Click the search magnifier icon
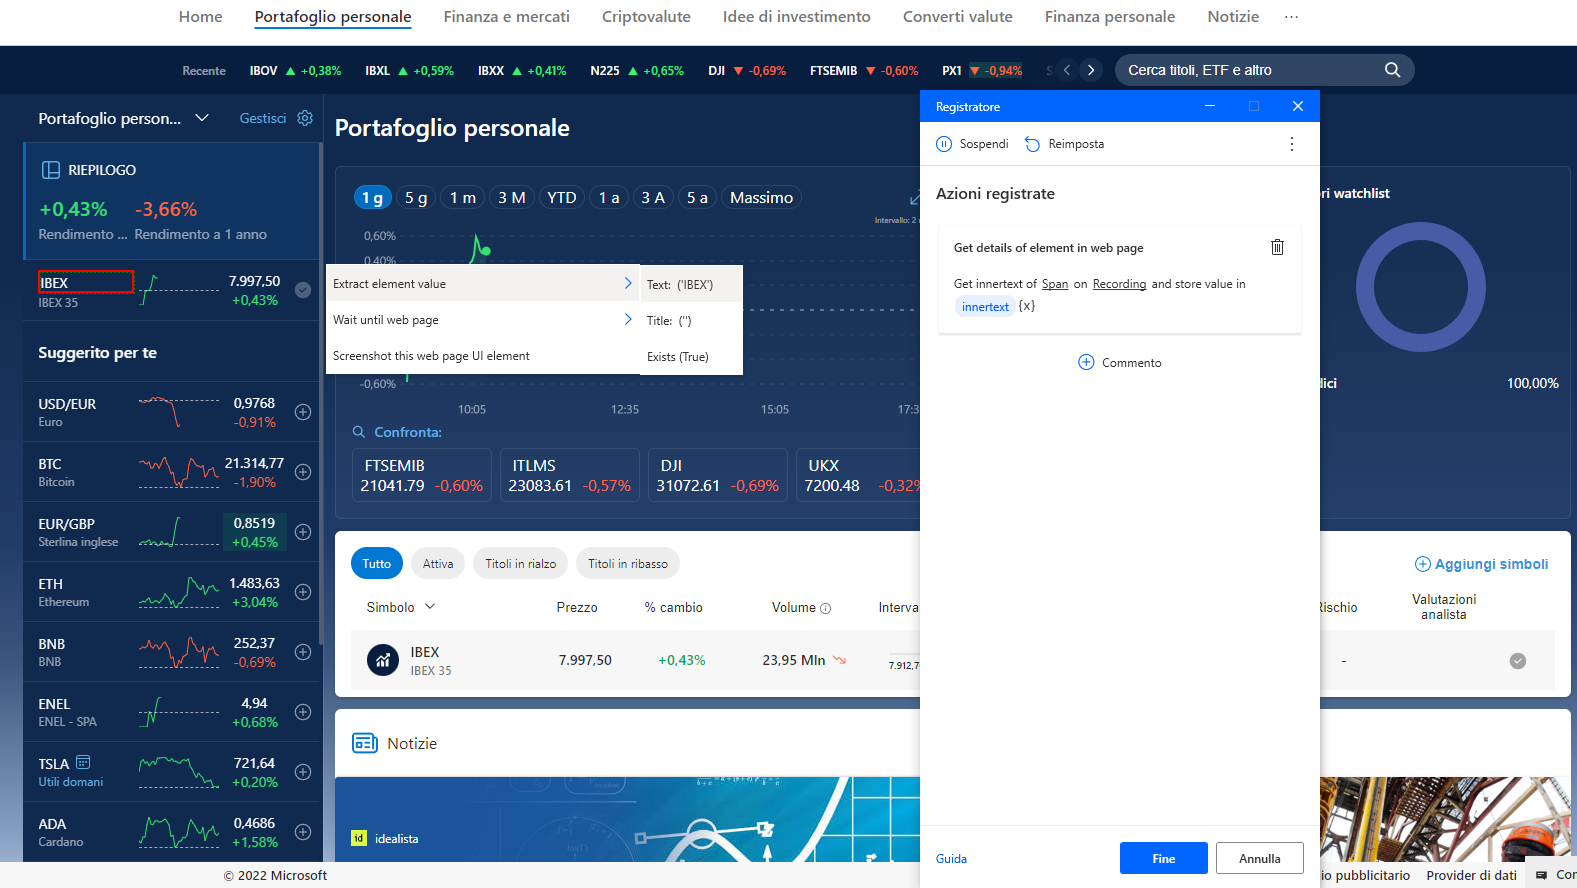 point(1392,70)
